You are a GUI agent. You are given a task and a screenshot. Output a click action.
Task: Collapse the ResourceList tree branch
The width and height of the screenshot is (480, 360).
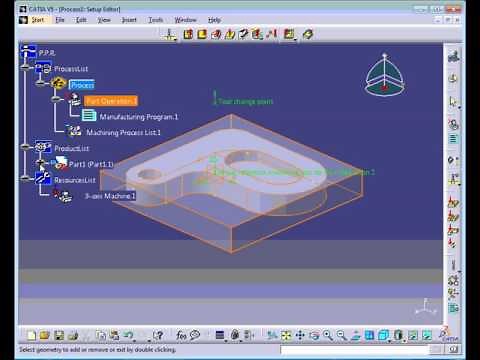[25, 178]
